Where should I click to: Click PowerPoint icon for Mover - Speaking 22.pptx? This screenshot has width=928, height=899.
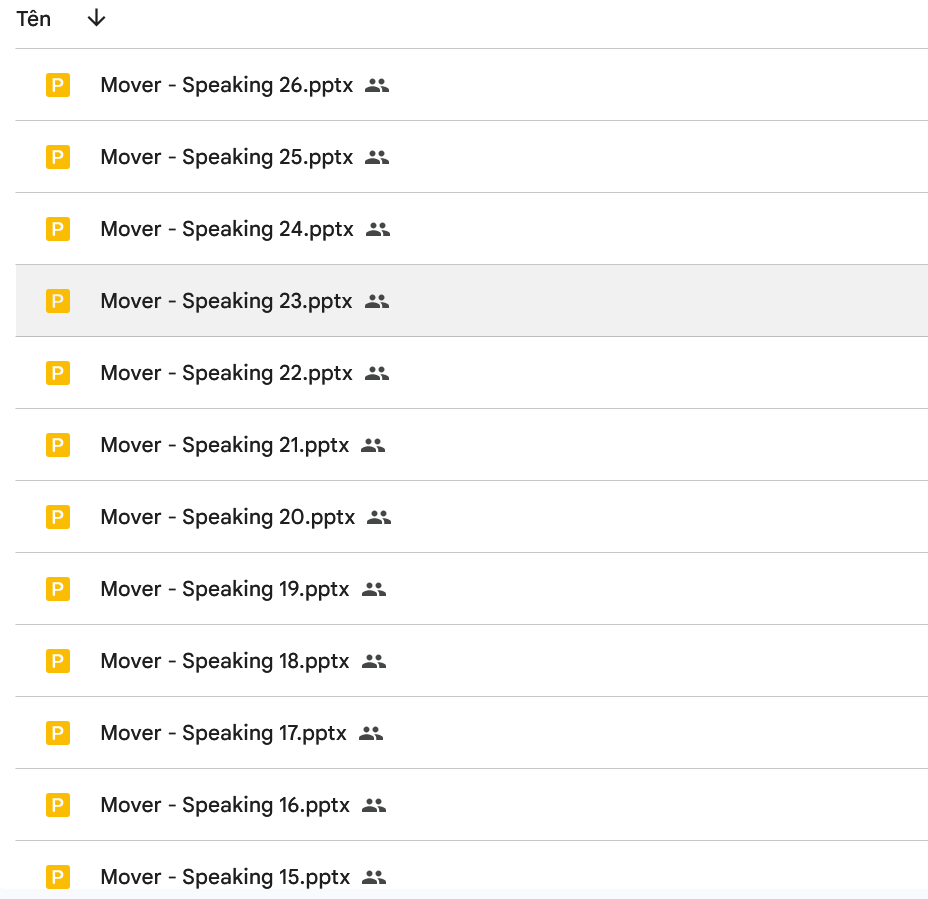click(x=58, y=373)
